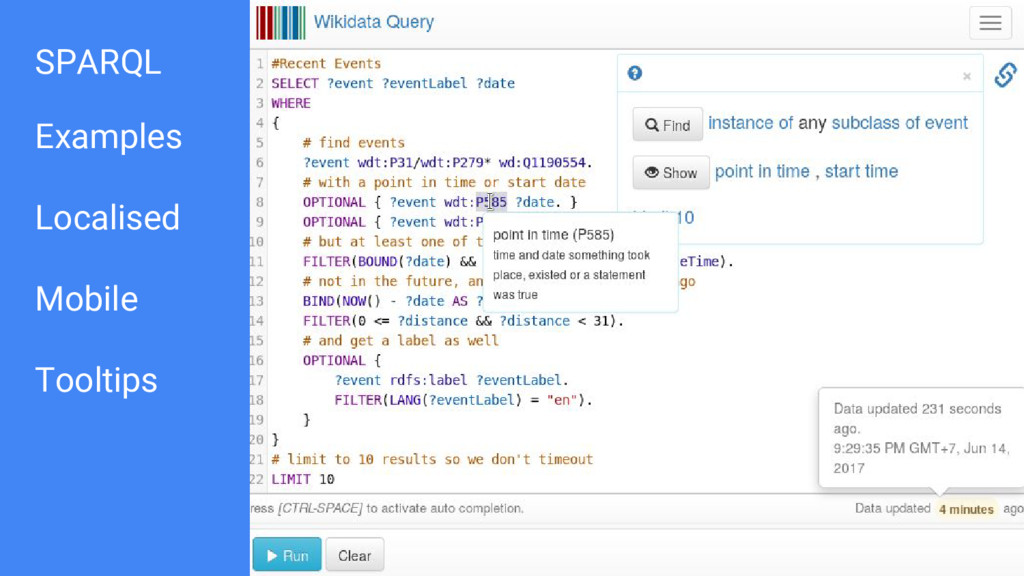1024x576 pixels.
Task: Clear the query editor
Action: [x=355, y=554]
